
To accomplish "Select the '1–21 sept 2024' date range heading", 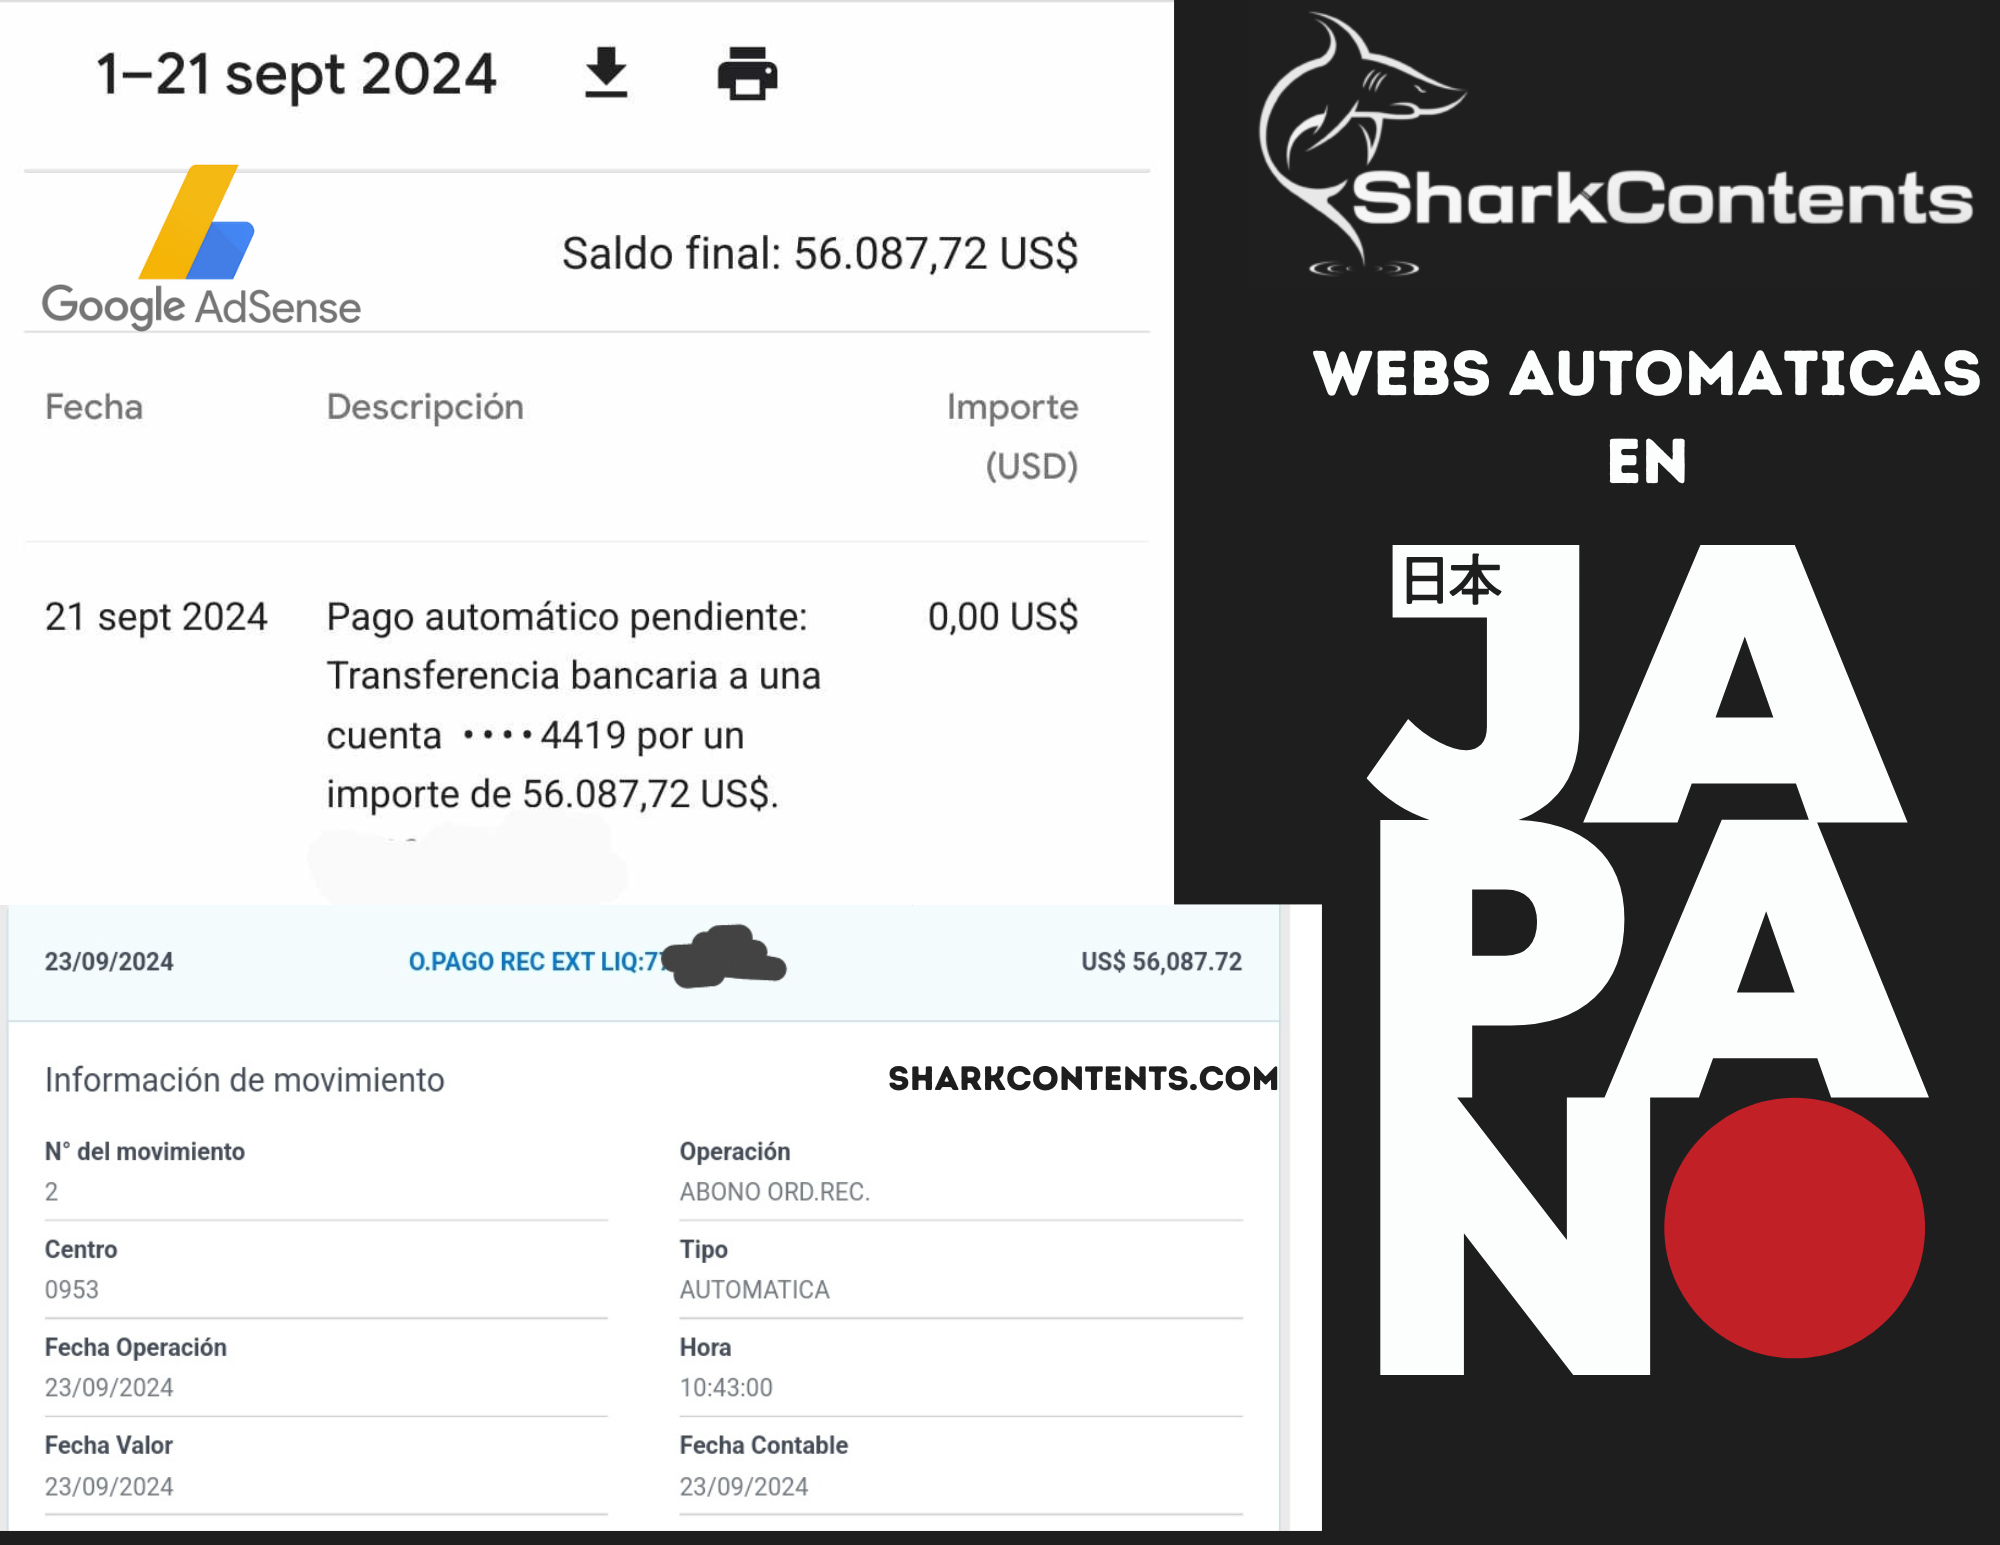I will click(296, 74).
